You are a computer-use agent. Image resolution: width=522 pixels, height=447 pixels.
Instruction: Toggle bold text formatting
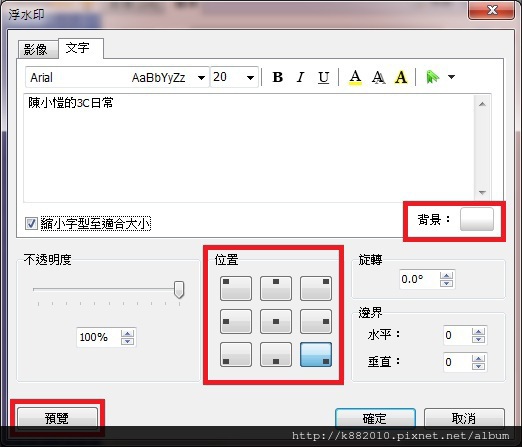coord(277,77)
